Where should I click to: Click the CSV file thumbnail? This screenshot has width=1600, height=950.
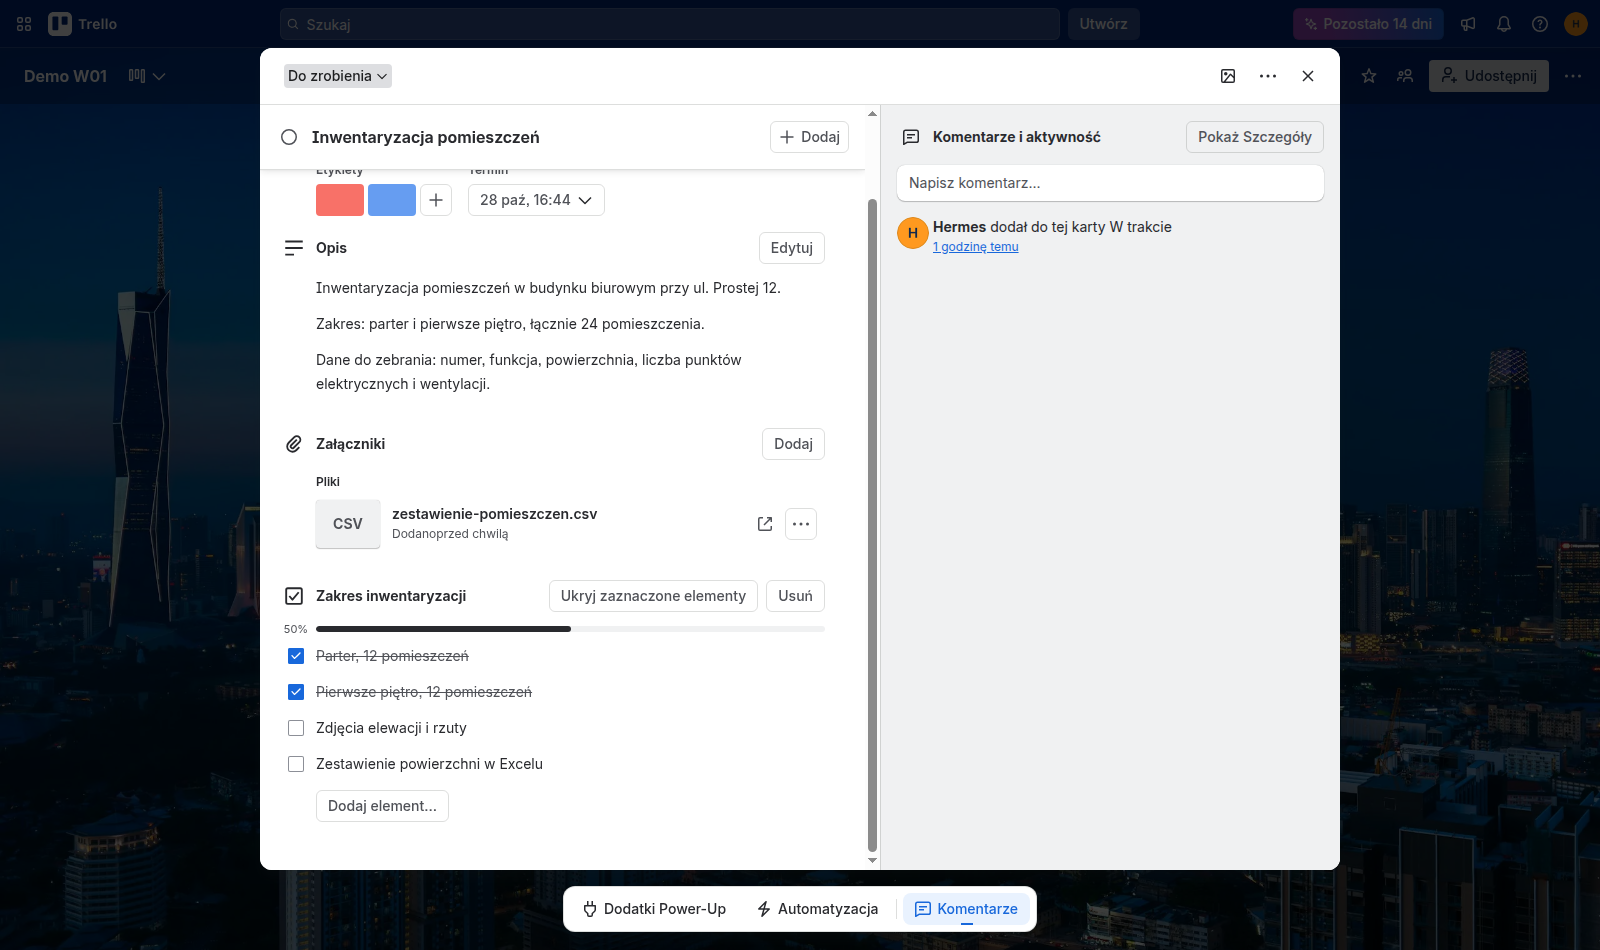tap(348, 524)
